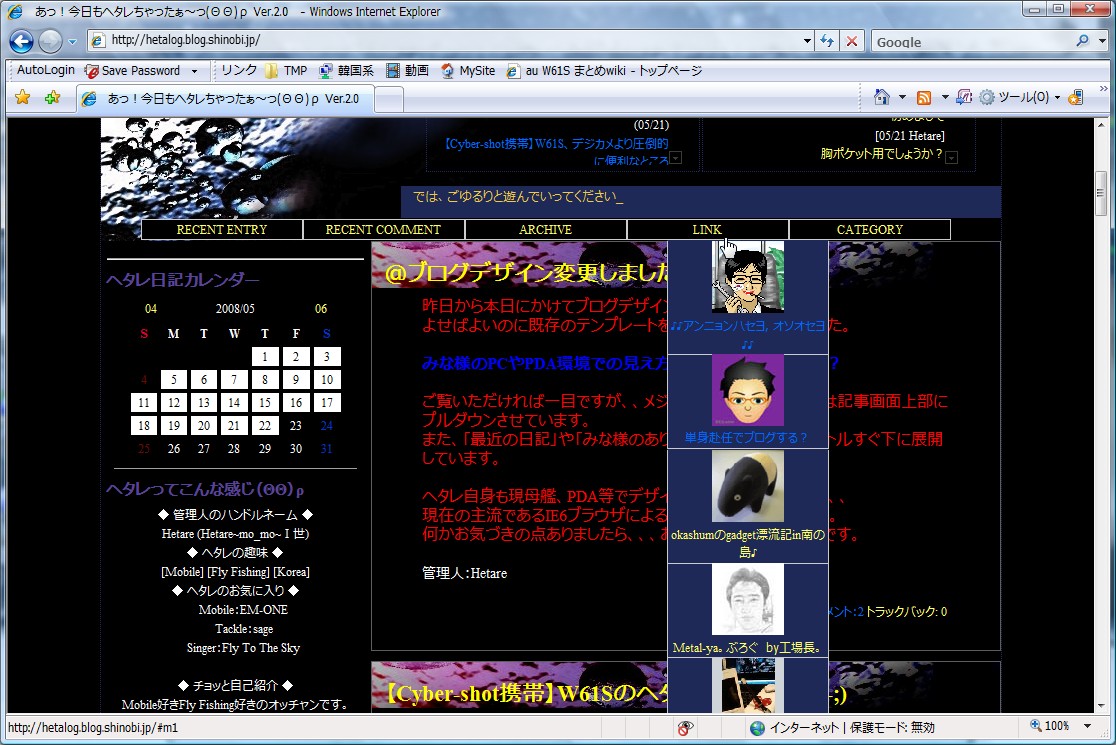Click the Google search box

(972, 42)
